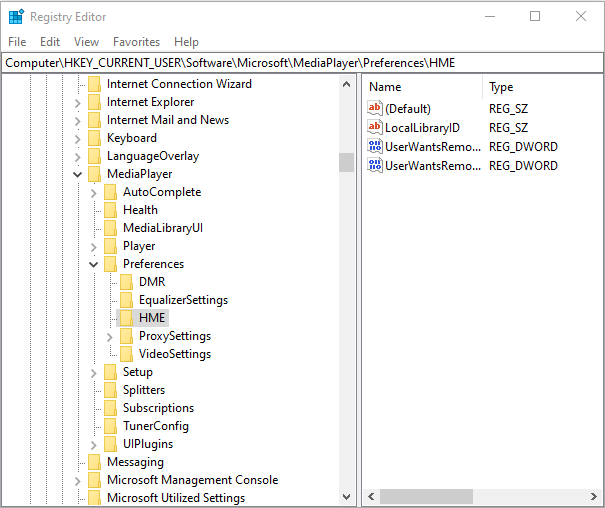Click the Health folder icon
Screen dimensions: 605x508
(x=110, y=210)
